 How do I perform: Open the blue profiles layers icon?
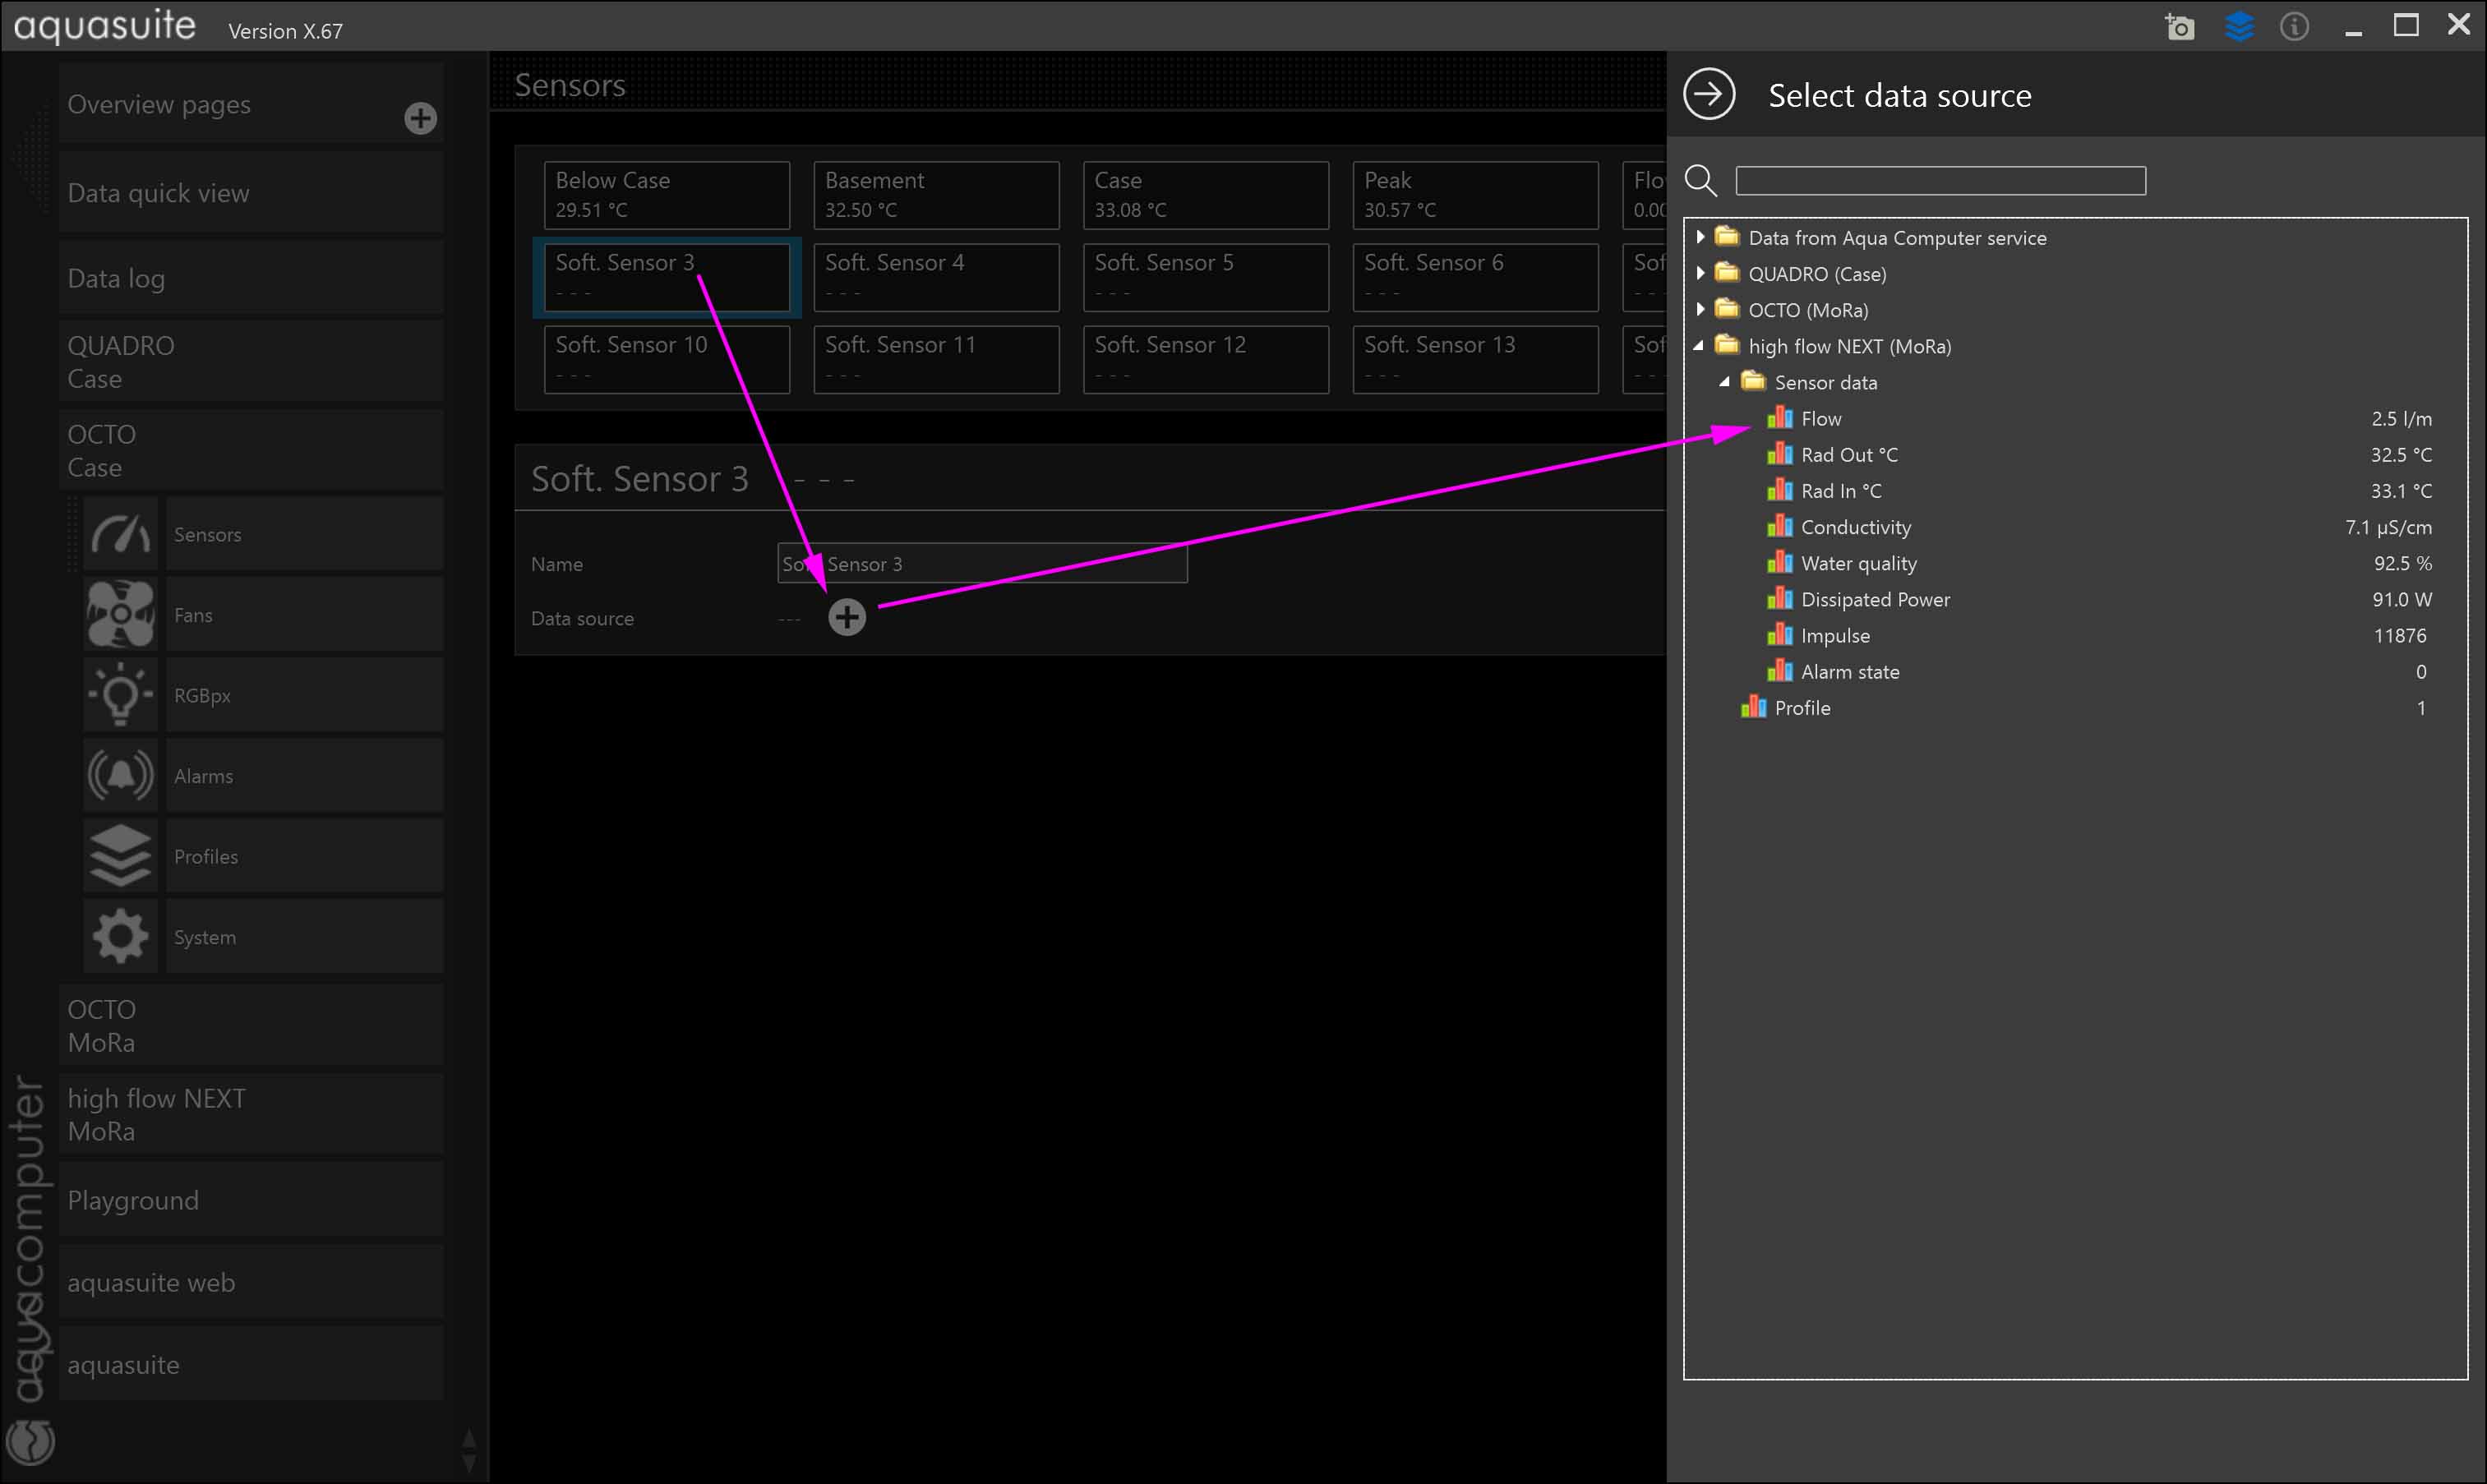tap(2239, 27)
